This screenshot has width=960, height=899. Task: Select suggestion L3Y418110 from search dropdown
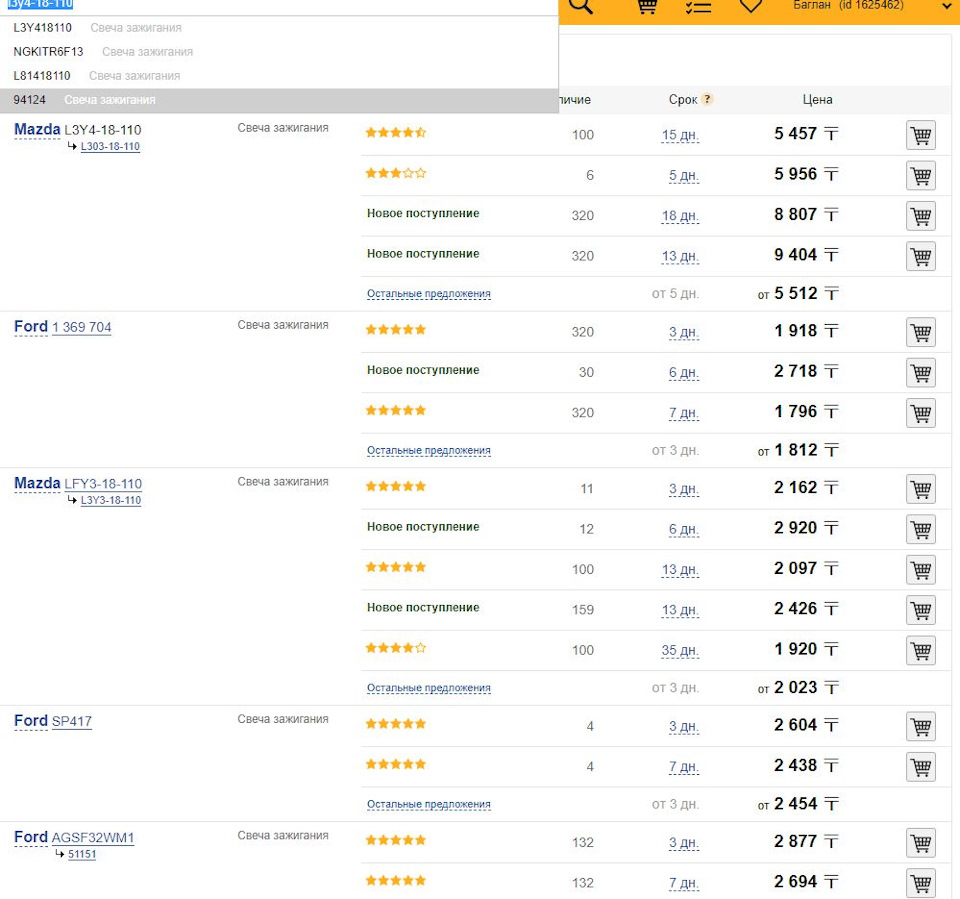(x=279, y=28)
